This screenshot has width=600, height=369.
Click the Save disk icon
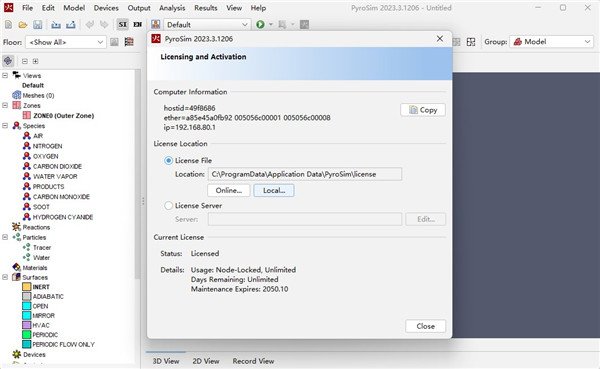coord(38,24)
